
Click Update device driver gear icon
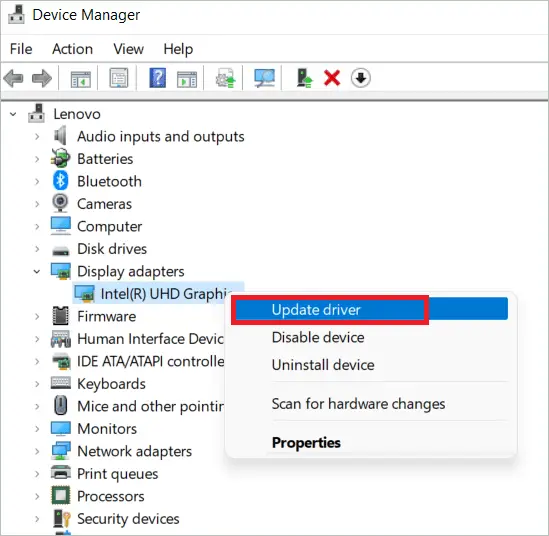click(x=225, y=78)
